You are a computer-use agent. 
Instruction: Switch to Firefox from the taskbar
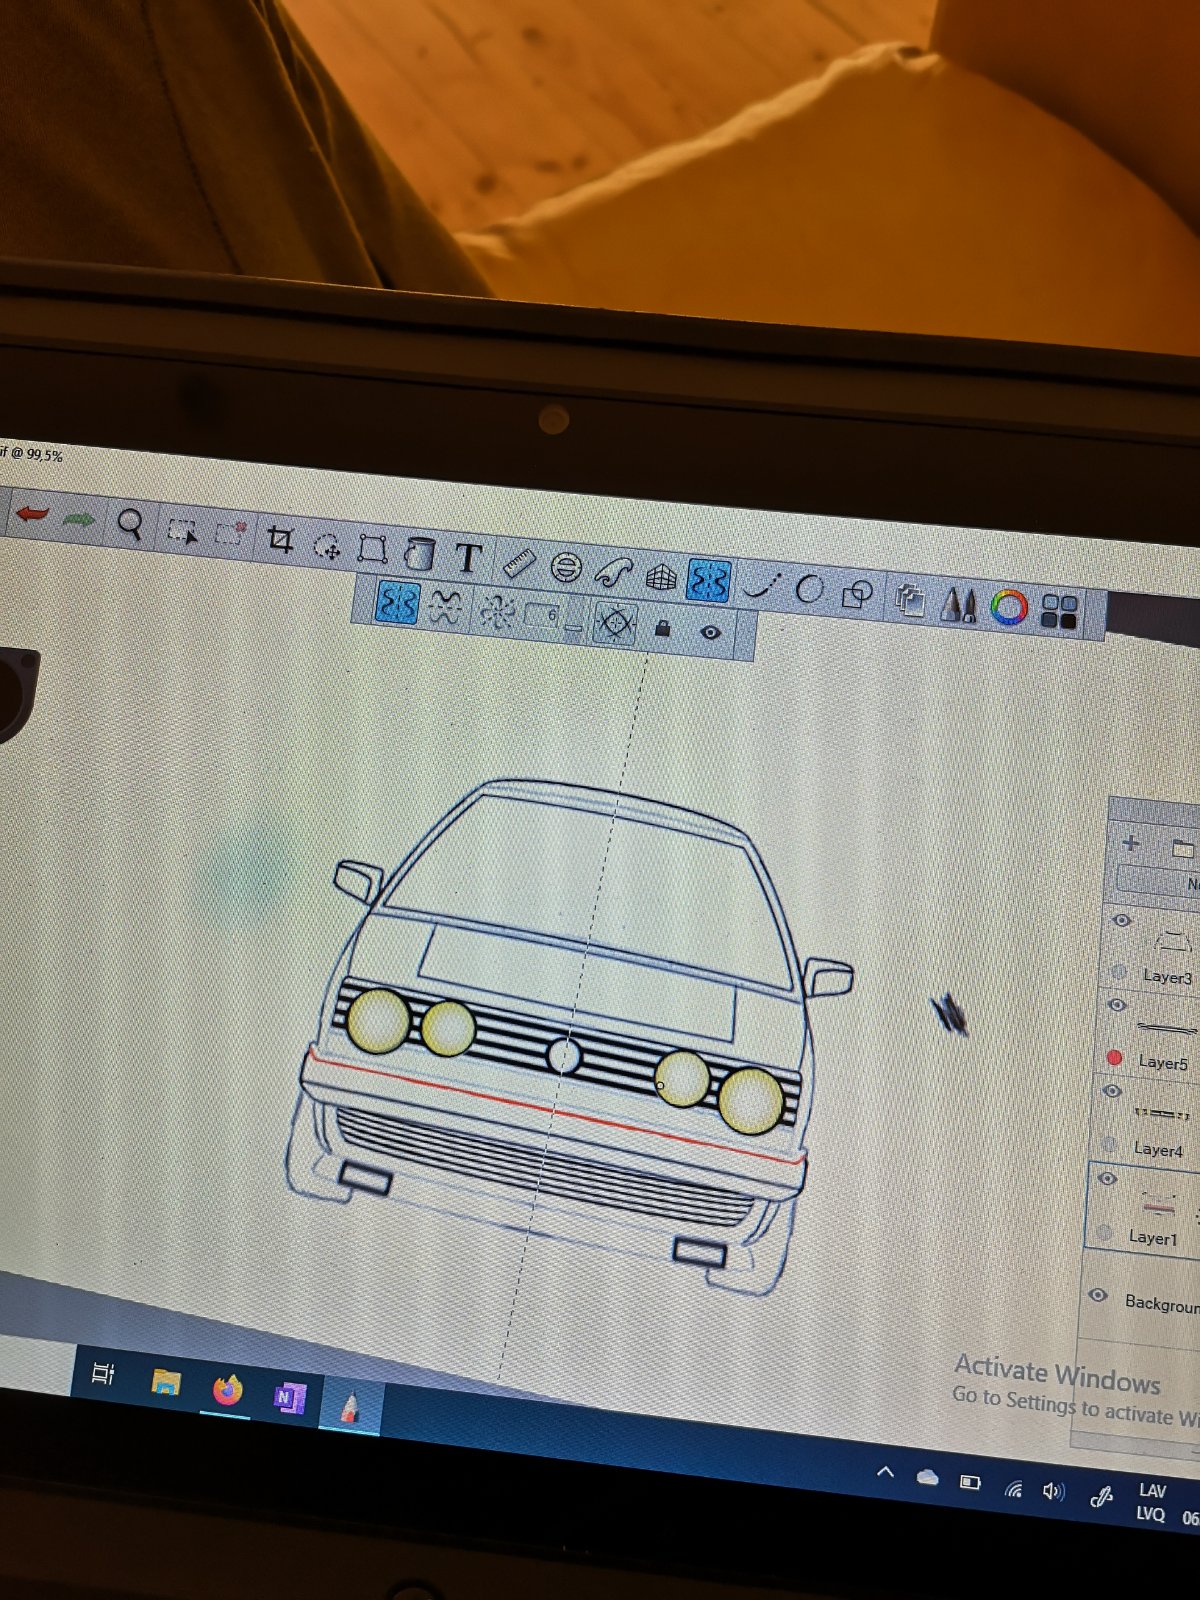pos(228,1390)
